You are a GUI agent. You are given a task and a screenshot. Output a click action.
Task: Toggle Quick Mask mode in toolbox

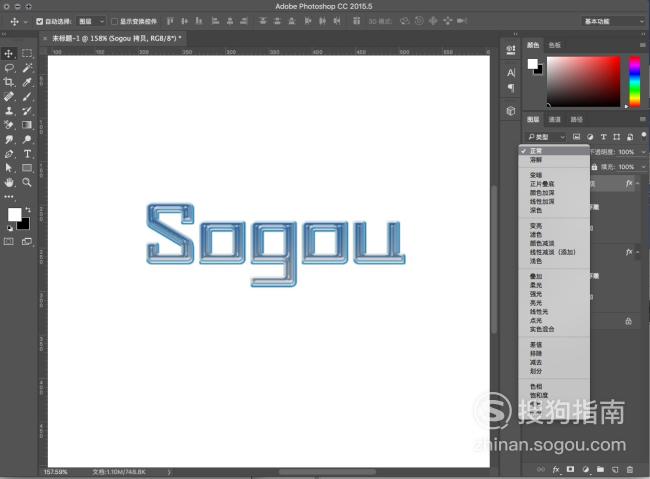click(9, 241)
